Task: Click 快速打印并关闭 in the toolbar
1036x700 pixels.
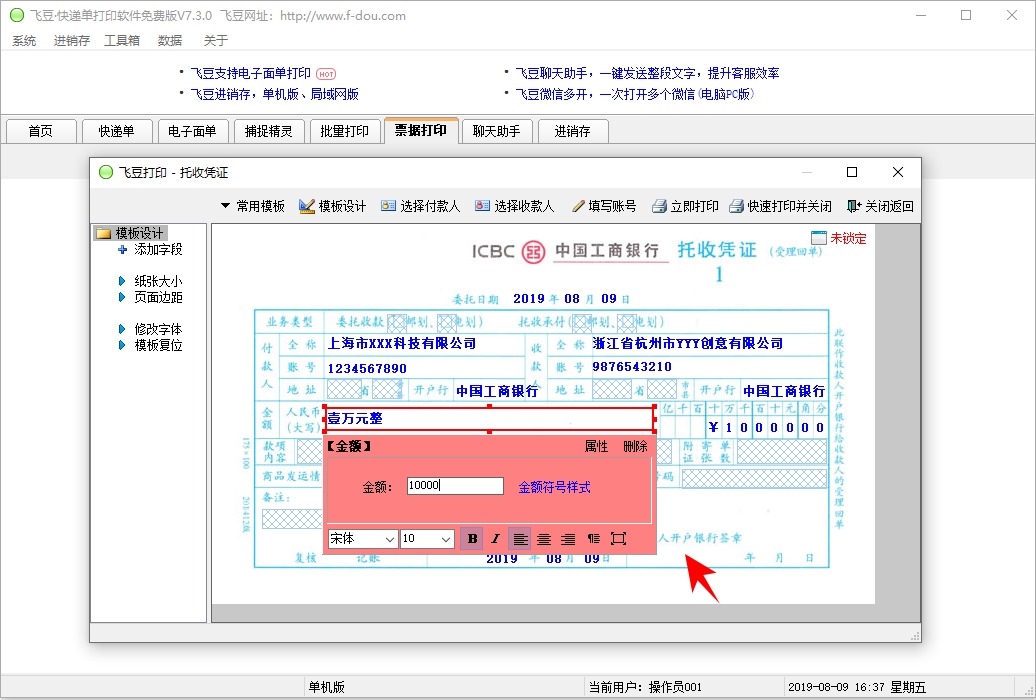Action: [780, 206]
